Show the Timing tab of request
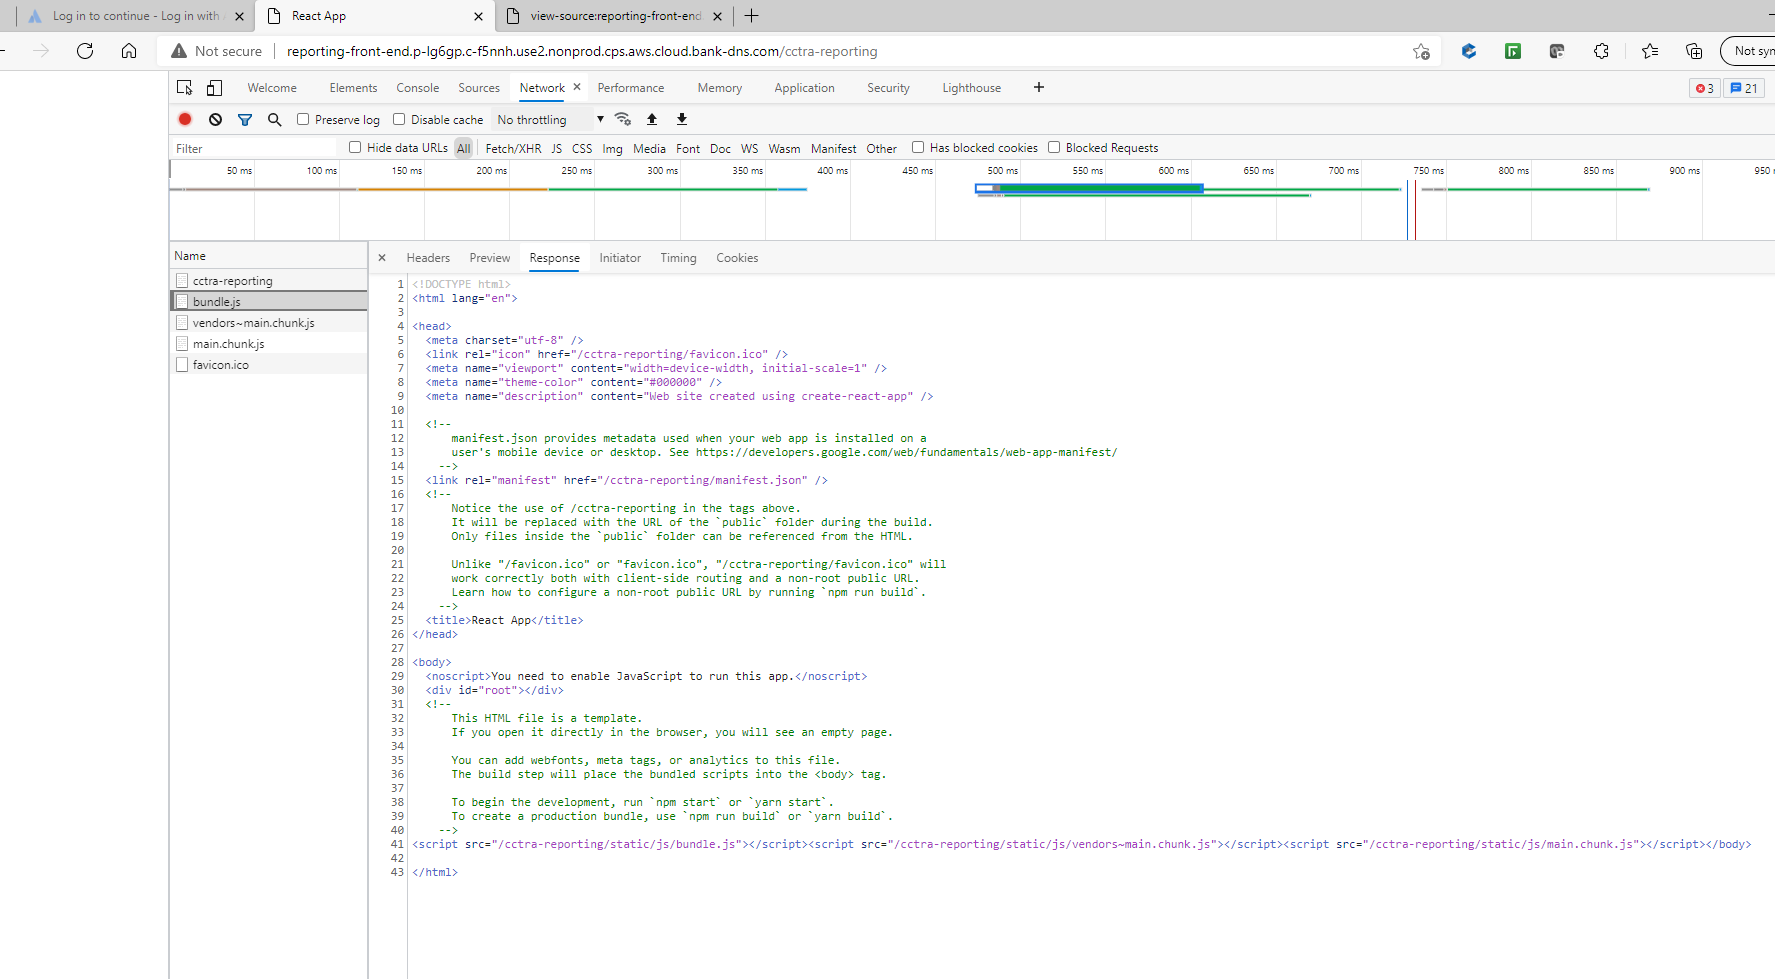This screenshot has width=1775, height=979. pos(678,258)
